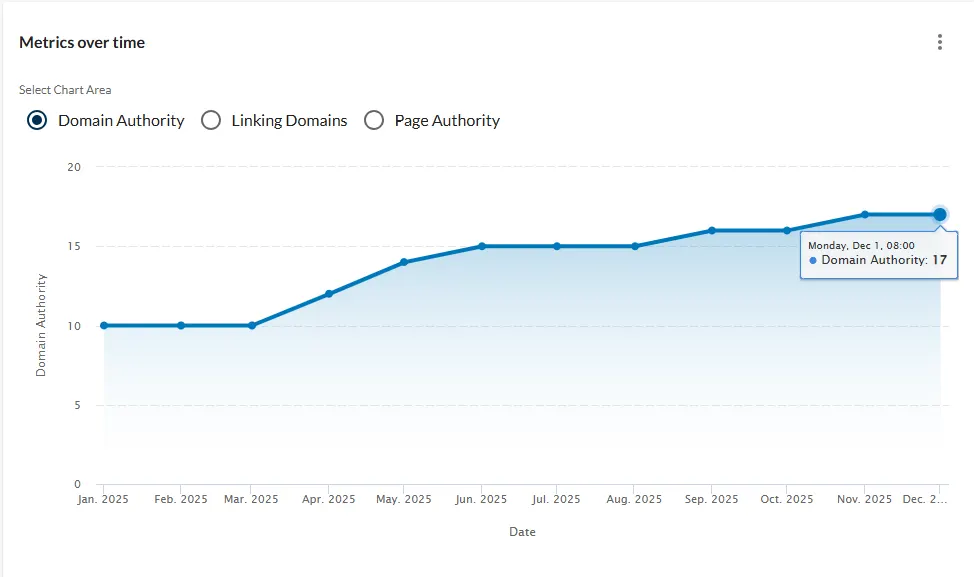
Task: Click the Mar. 2025 data point
Action: coord(252,325)
